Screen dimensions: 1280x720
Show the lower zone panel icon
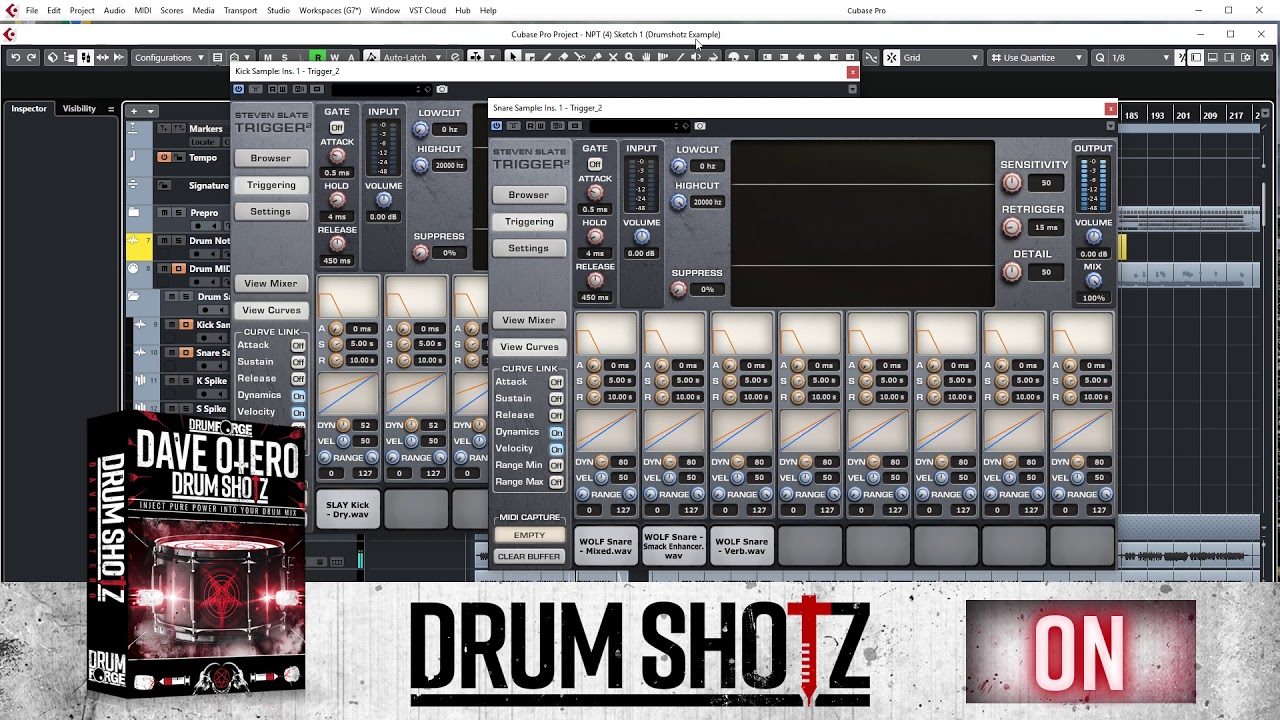click(1211, 57)
